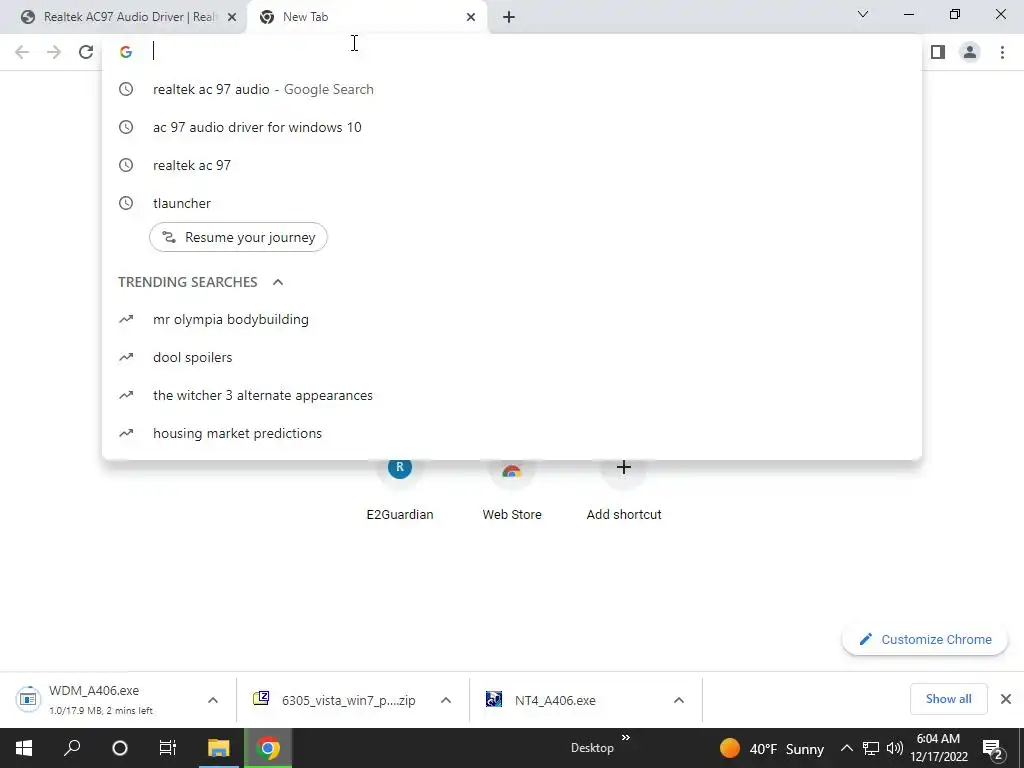This screenshot has width=1024, height=768.
Task: Open a new tab with plus button
Action: (509, 17)
